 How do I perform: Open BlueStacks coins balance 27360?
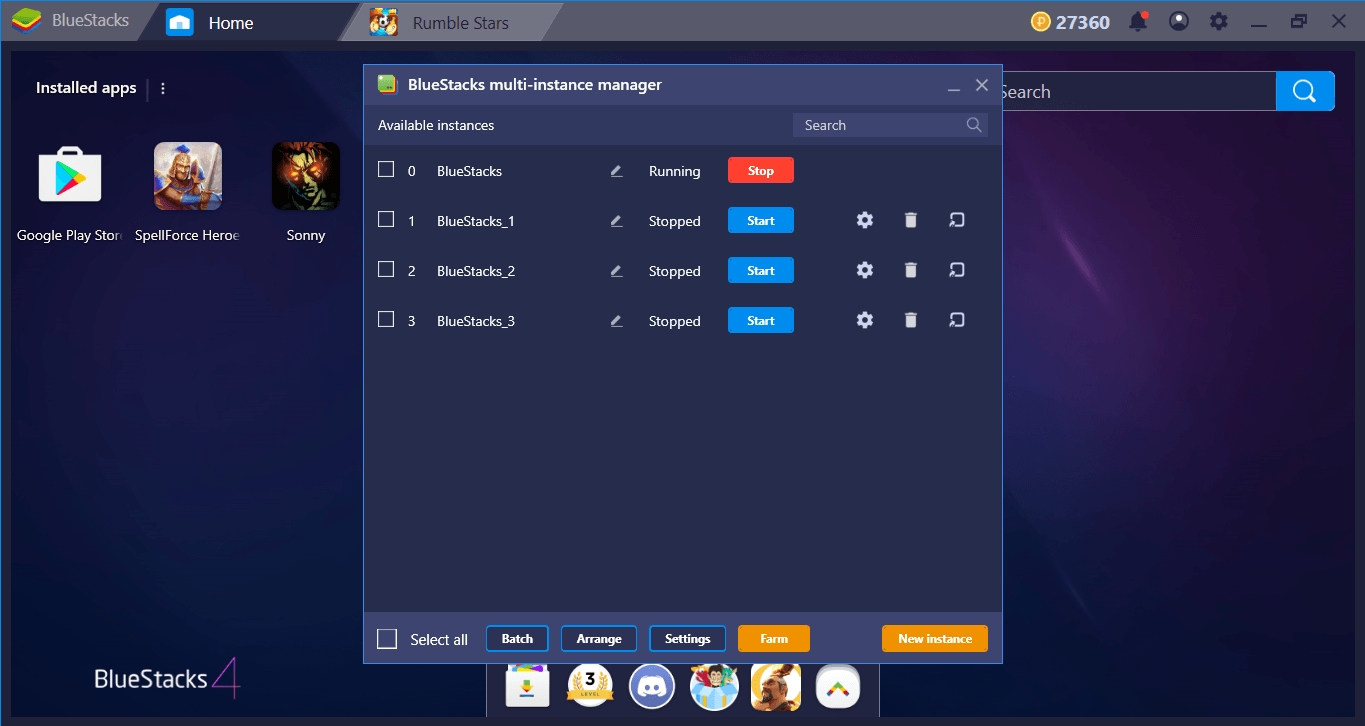point(1071,22)
